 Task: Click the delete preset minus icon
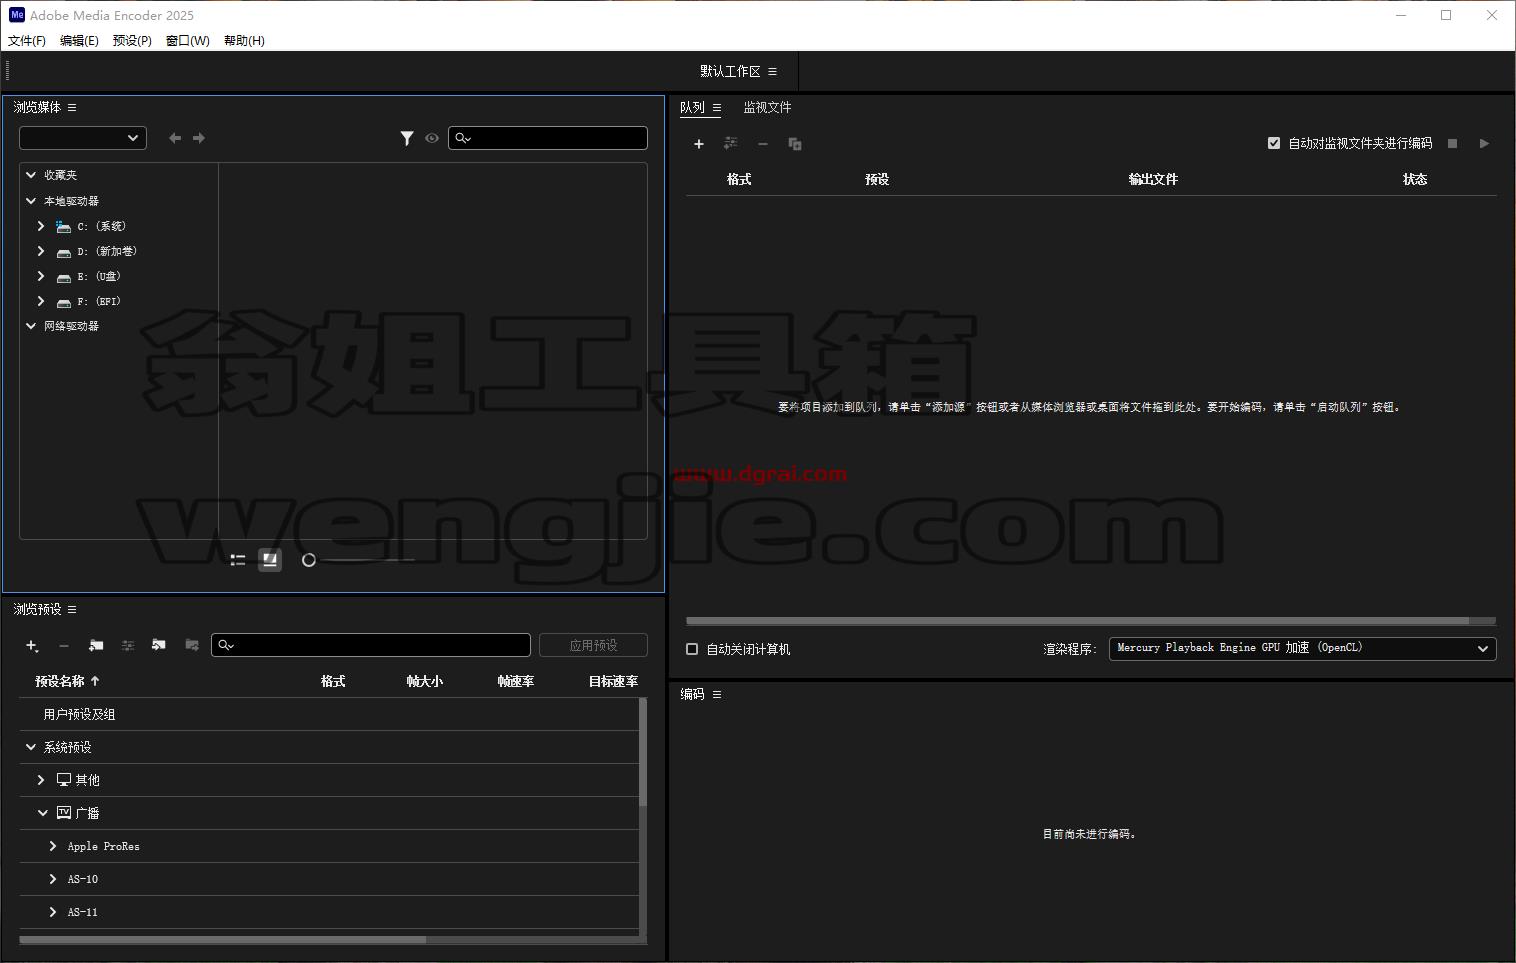64,646
